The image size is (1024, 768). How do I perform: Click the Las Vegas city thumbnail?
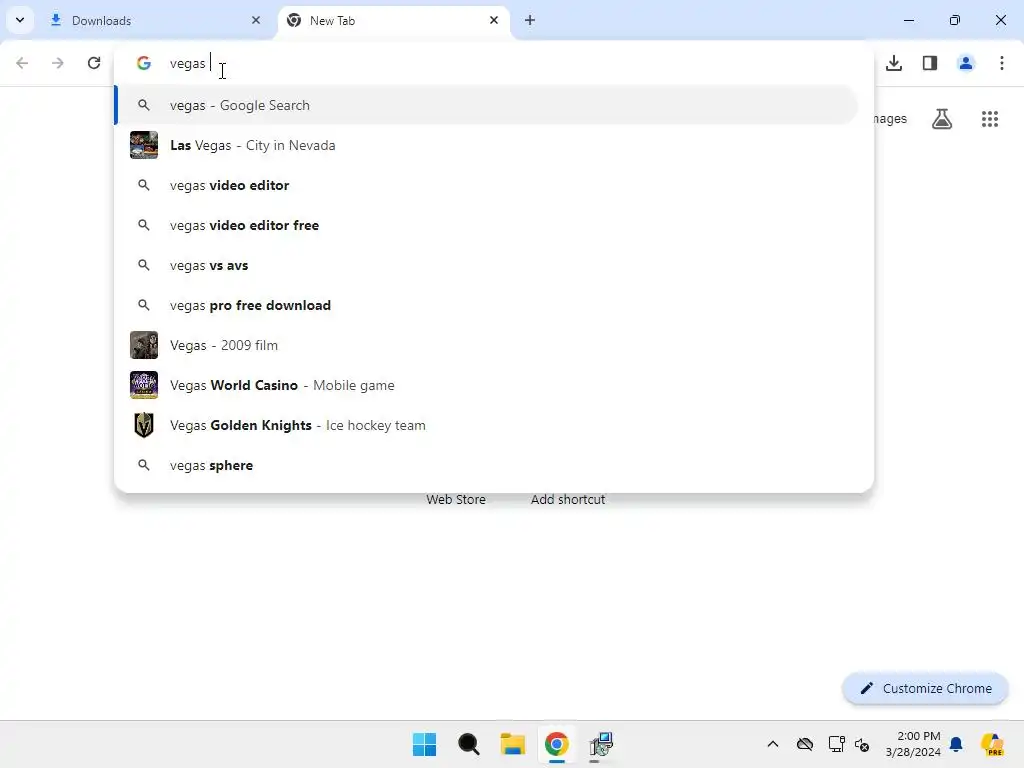pos(144,145)
